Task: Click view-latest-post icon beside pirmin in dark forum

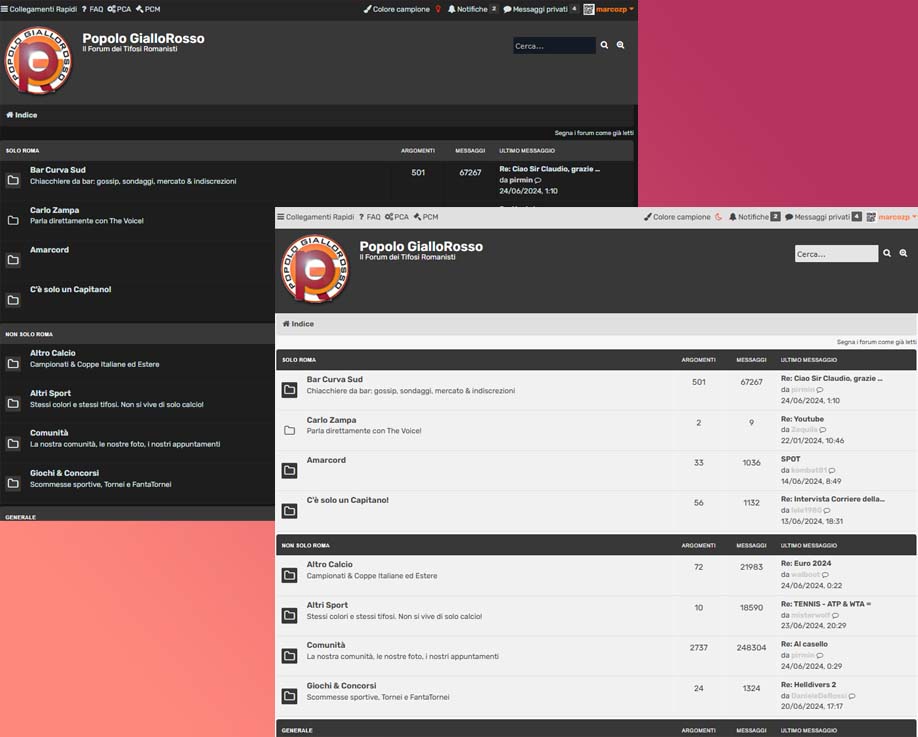Action: click(538, 180)
